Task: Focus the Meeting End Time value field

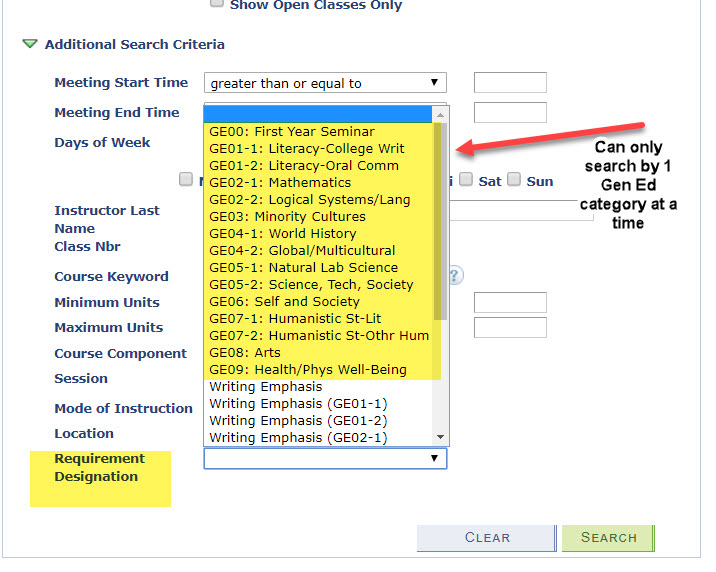Action: [510, 112]
